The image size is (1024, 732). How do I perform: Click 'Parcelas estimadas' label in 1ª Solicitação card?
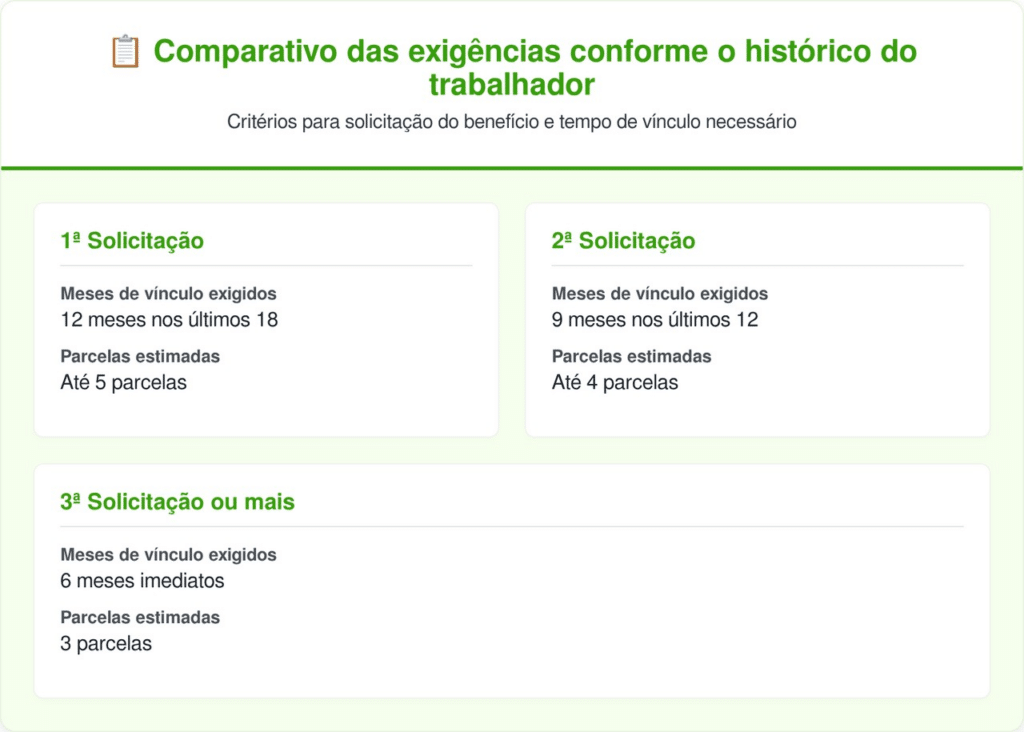click(x=140, y=356)
